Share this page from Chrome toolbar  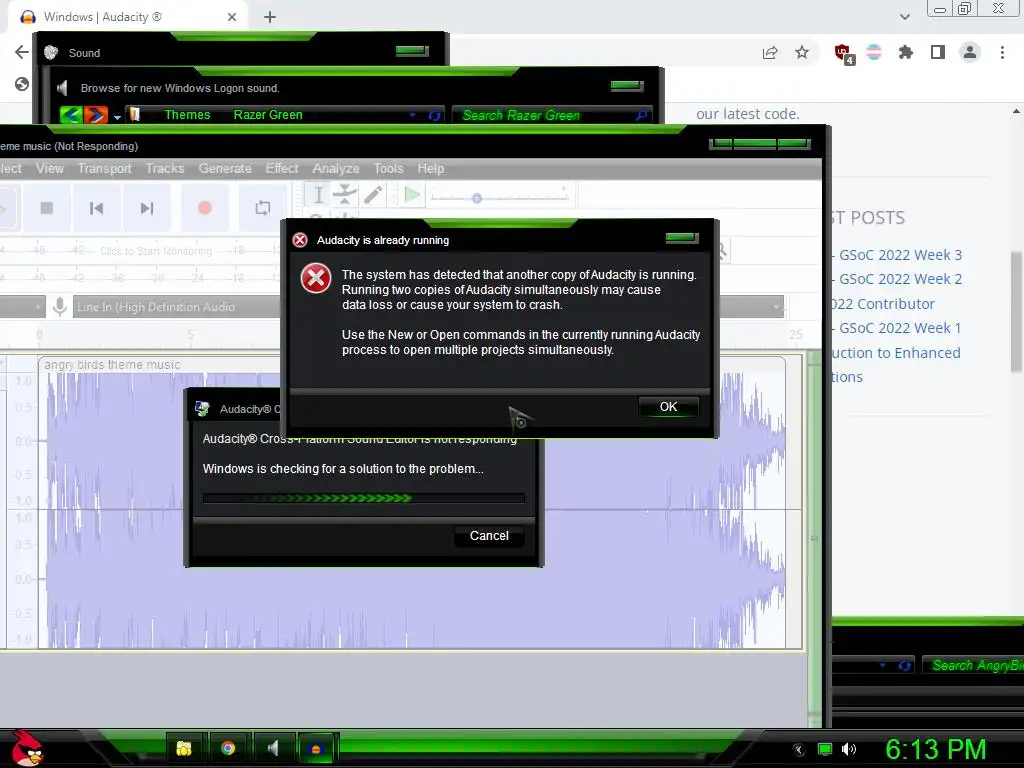(770, 52)
